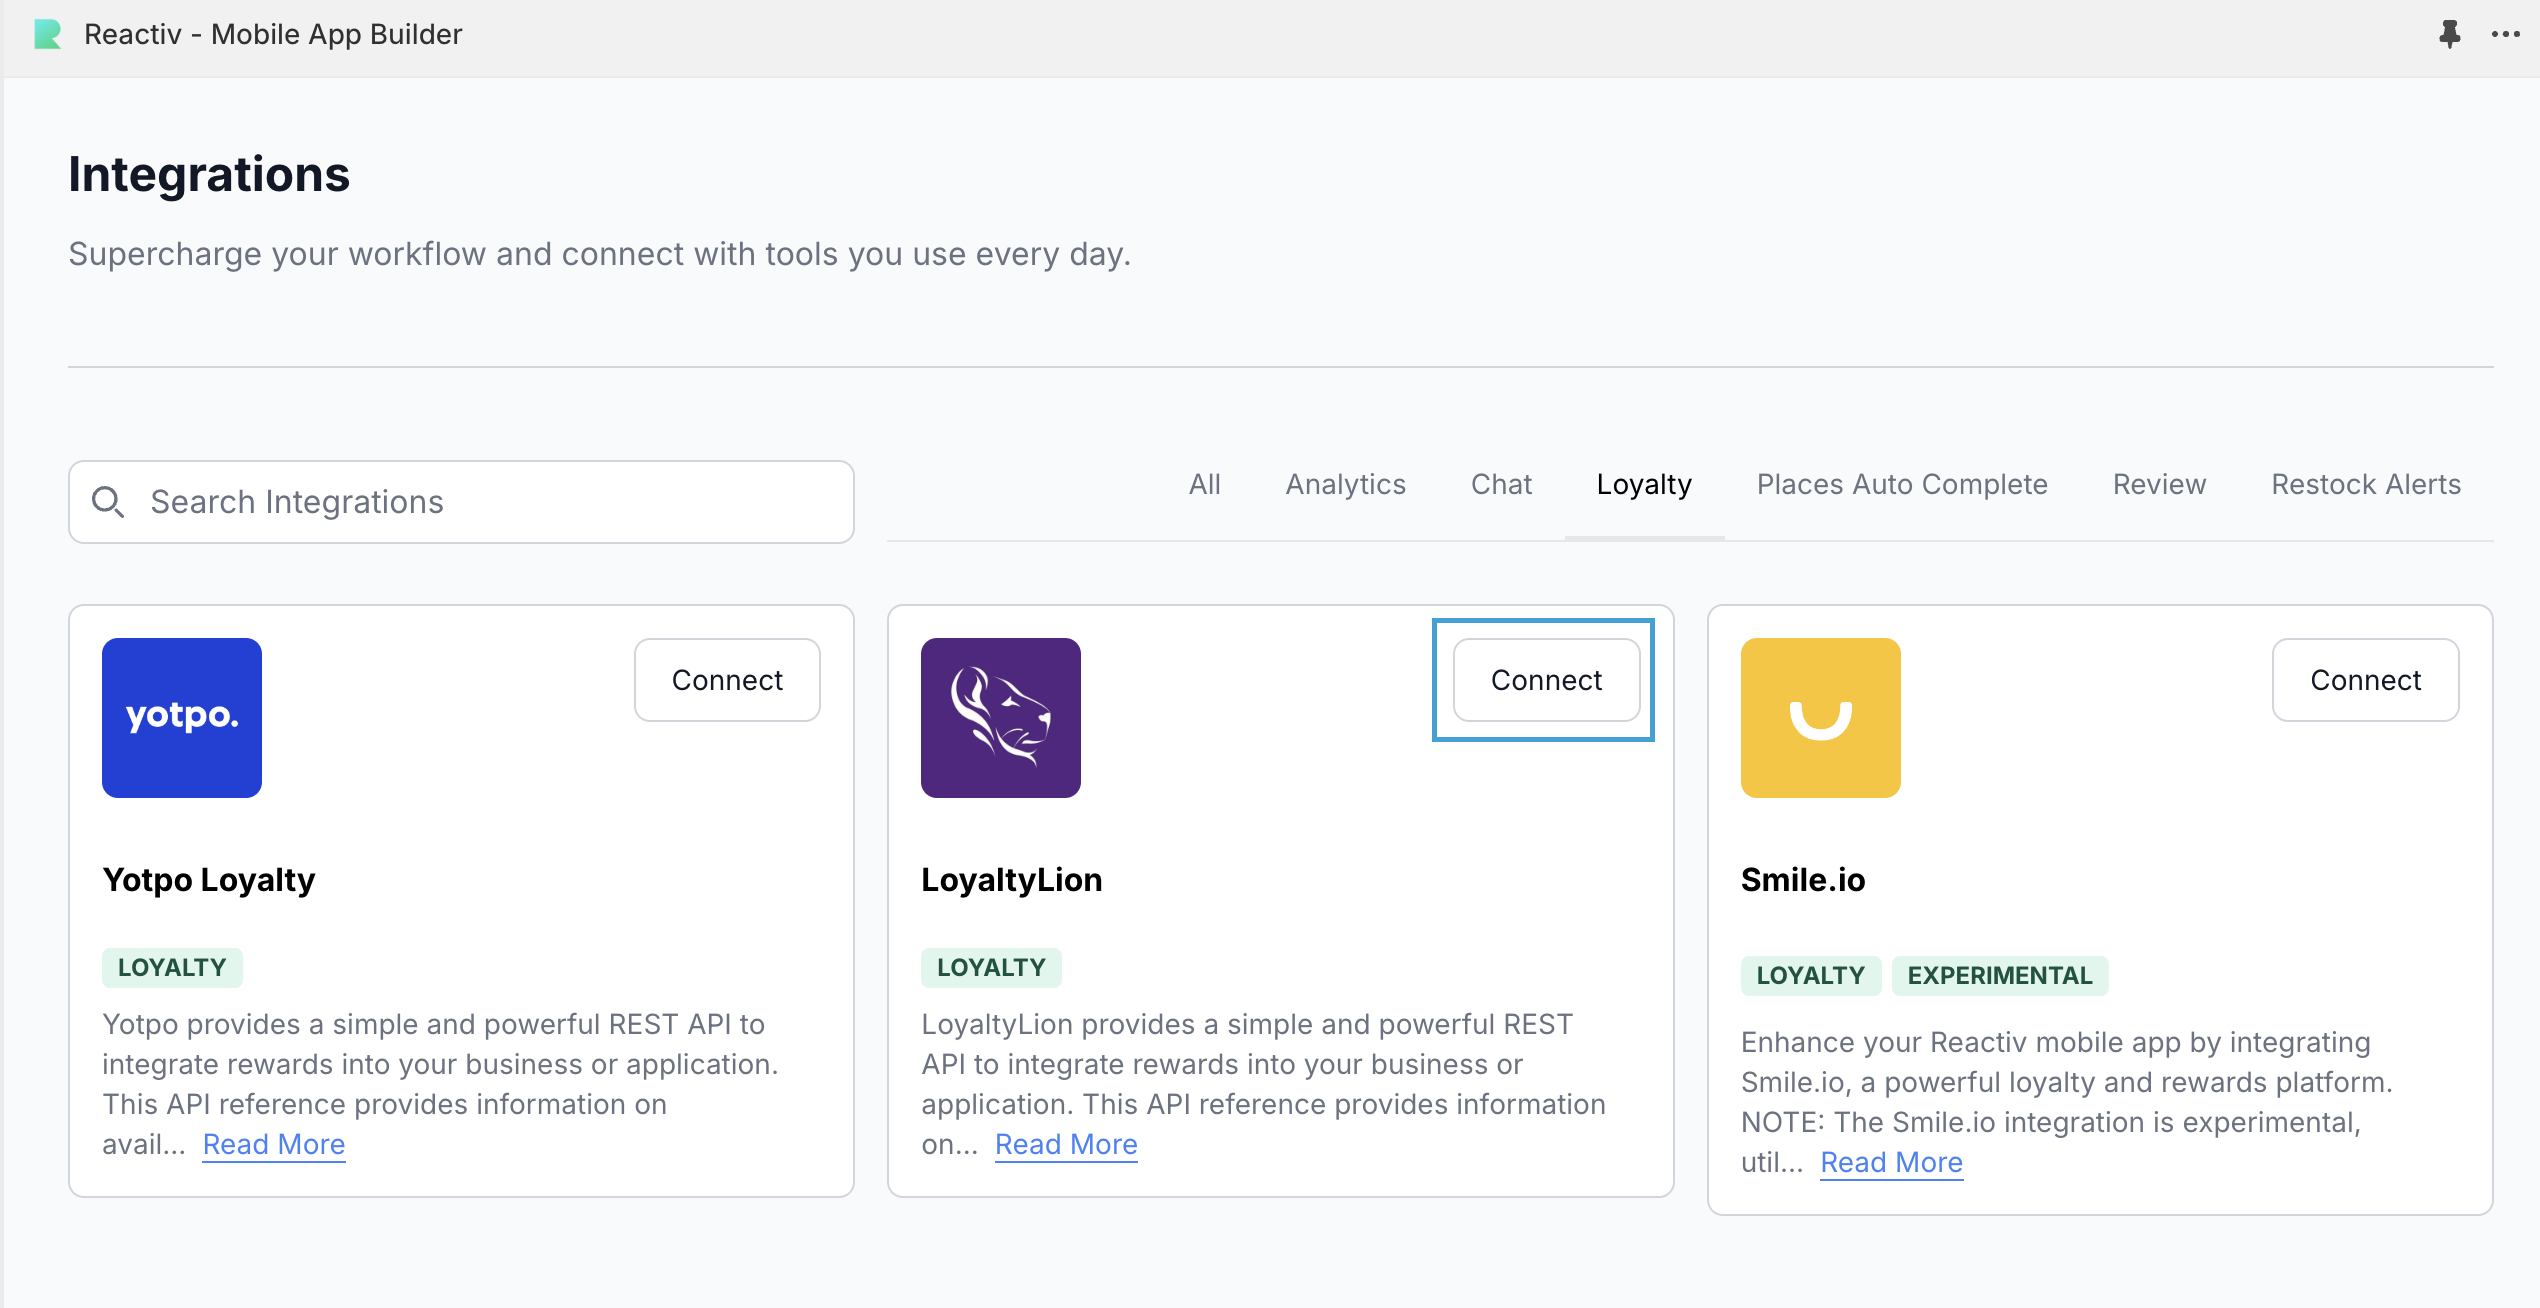Click the Yotpo logo thumbnail
The width and height of the screenshot is (2540, 1308).
[x=182, y=718]
